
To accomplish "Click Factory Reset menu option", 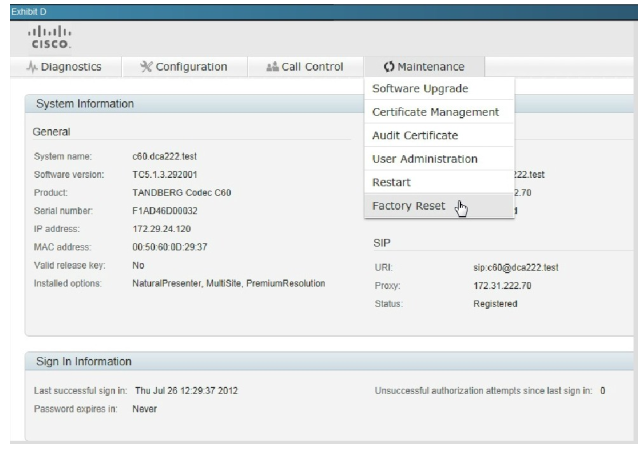I will [407, 206].
